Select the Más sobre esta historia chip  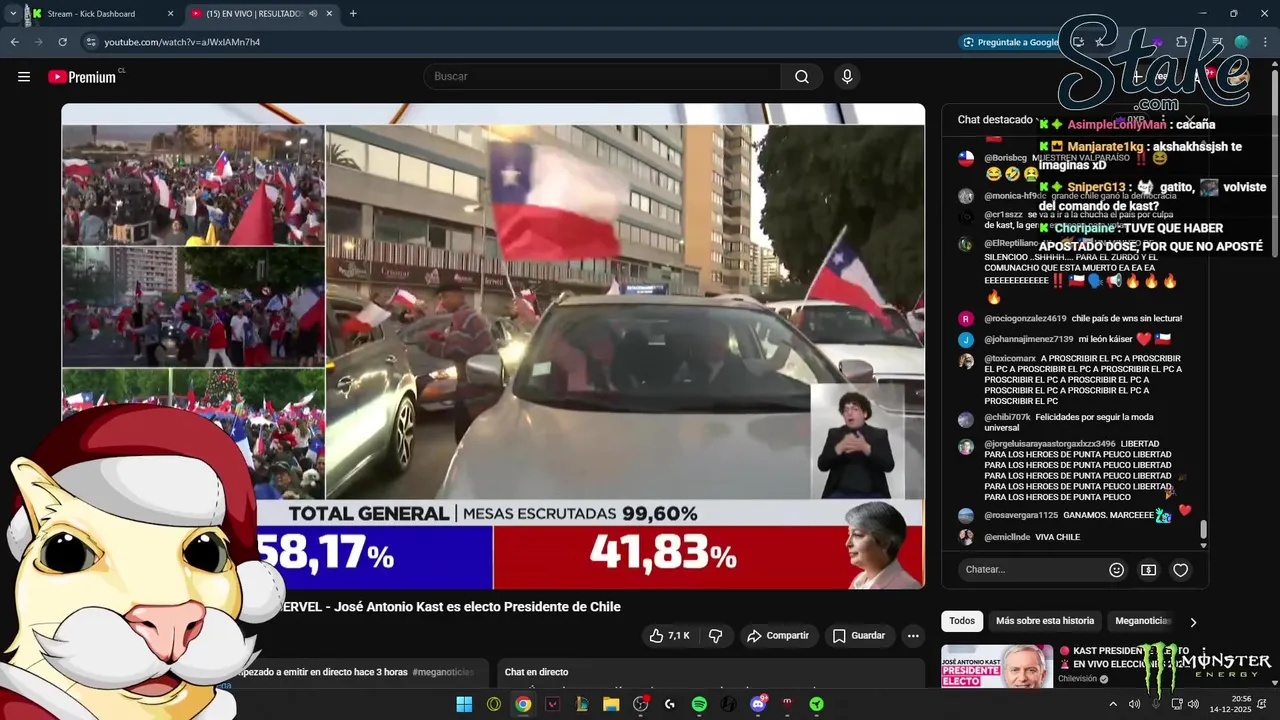[x=1045, y=621]
